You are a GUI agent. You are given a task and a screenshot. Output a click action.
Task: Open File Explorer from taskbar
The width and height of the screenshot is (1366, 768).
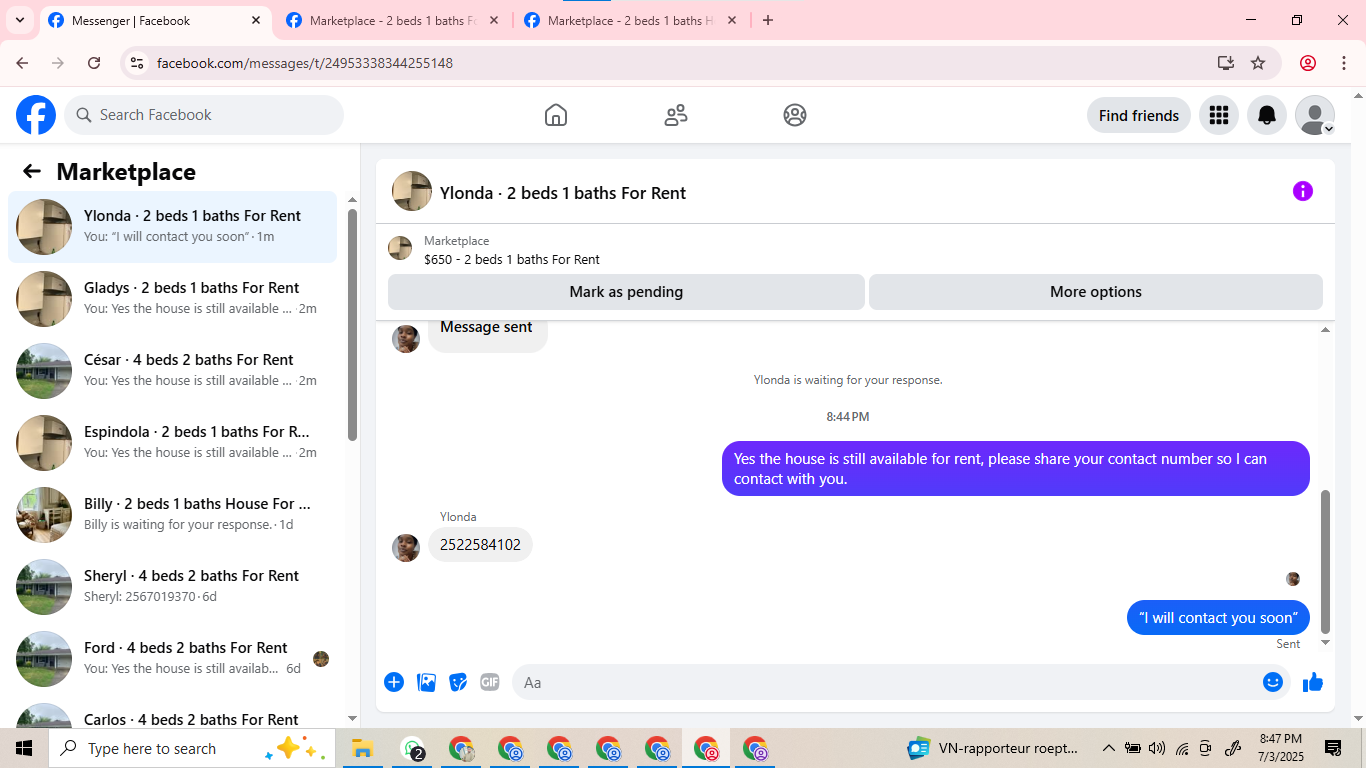pyautogui.click(x=362, y=748)
